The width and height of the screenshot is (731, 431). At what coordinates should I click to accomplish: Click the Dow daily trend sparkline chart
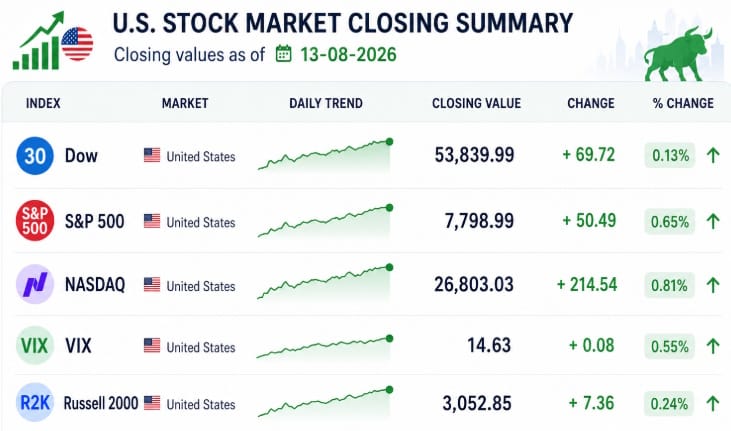coord(325,155)
